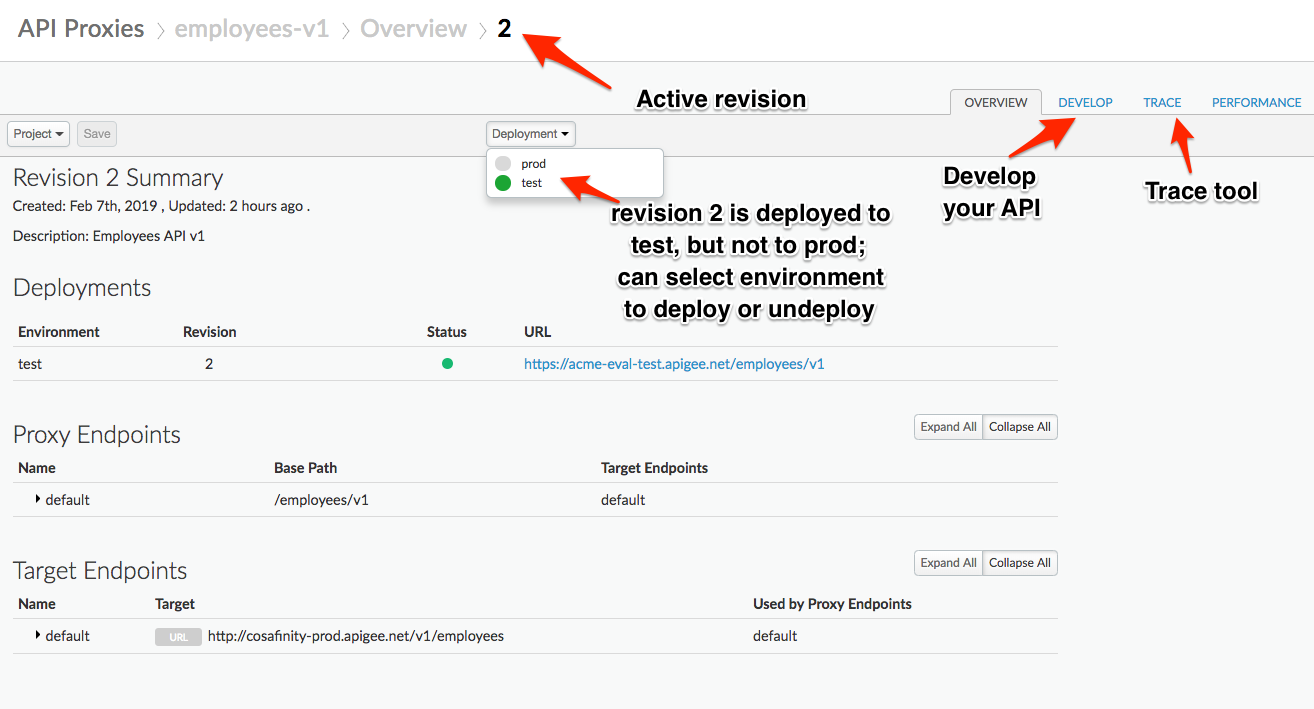Click the Description: Employees API v1 text
Screen dimensions: 1314x709
tap(109, 237)
